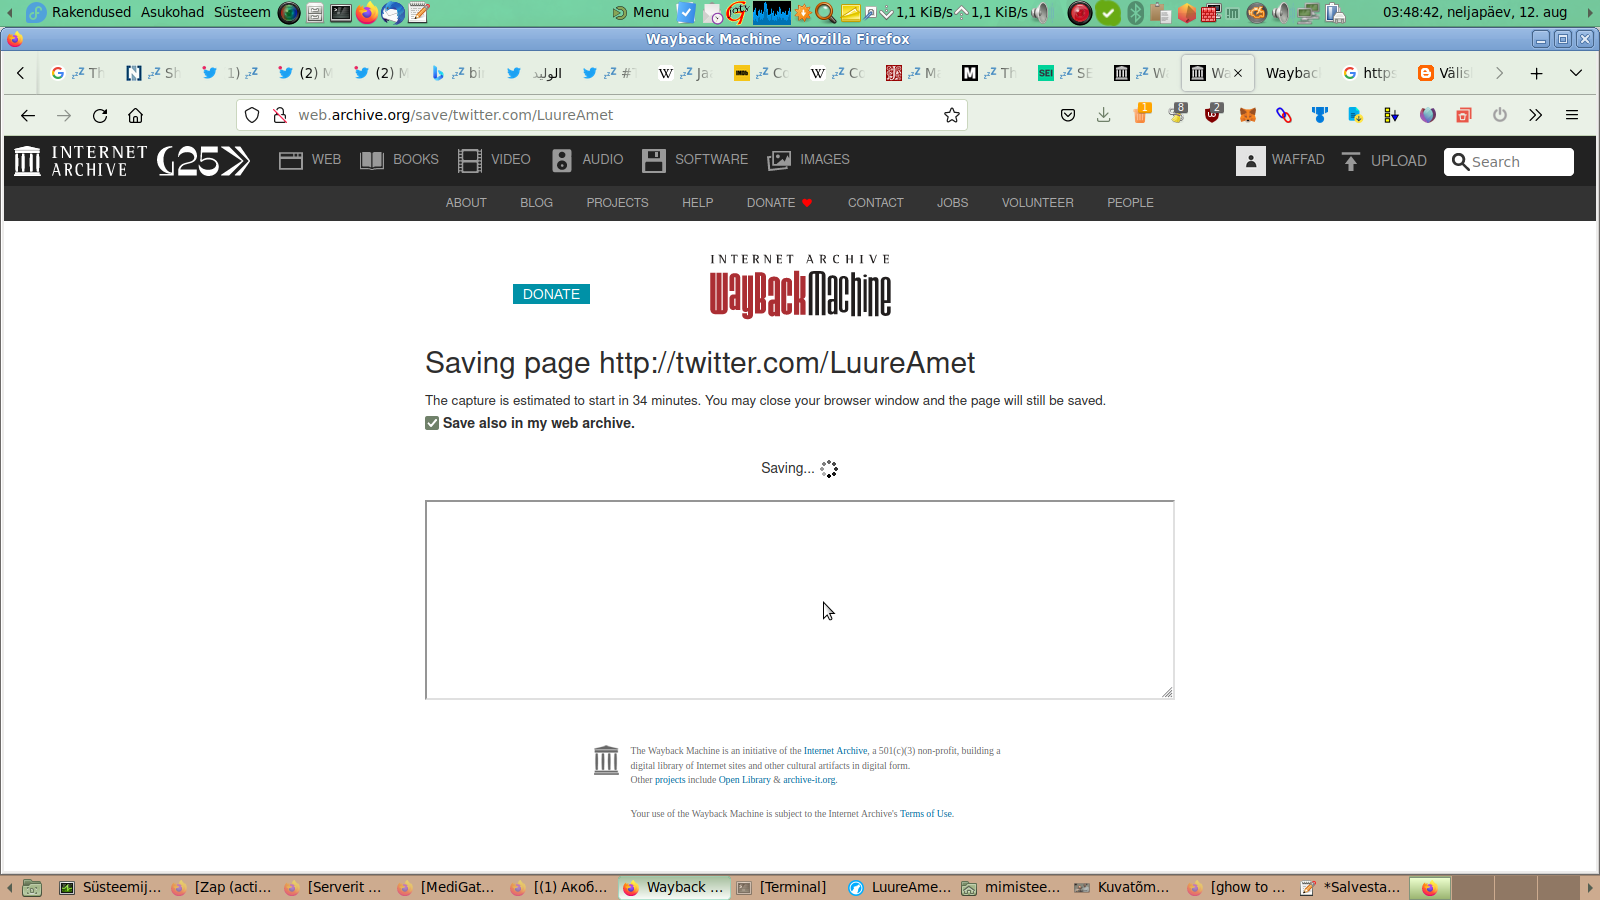Open the Internet Archive Web section
This screenshot has height=900, width=1600.
point(310,160)
